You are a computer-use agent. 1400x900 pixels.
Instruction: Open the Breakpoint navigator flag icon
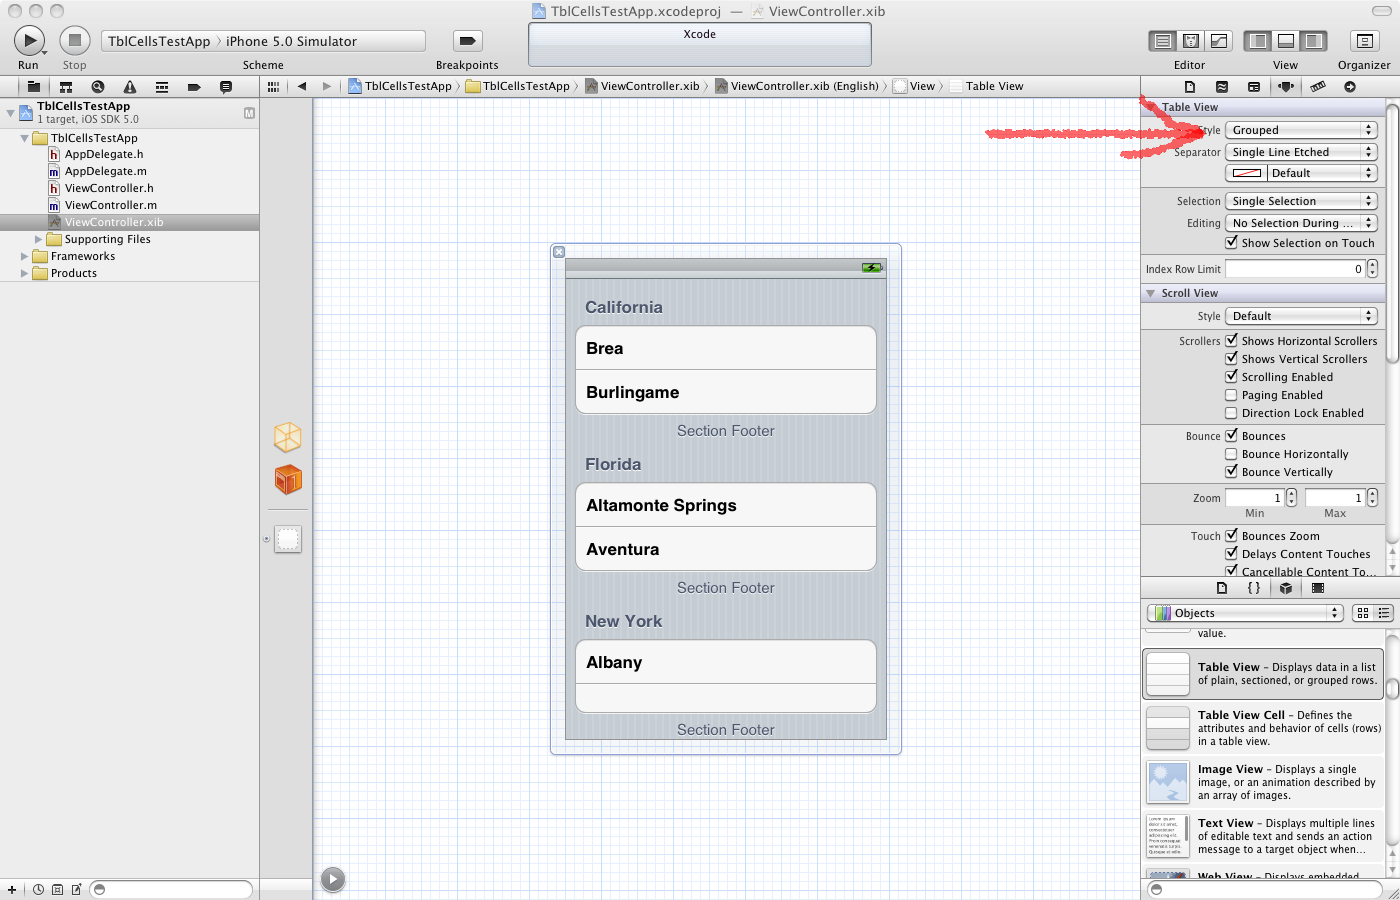click(x=194, y=86)
